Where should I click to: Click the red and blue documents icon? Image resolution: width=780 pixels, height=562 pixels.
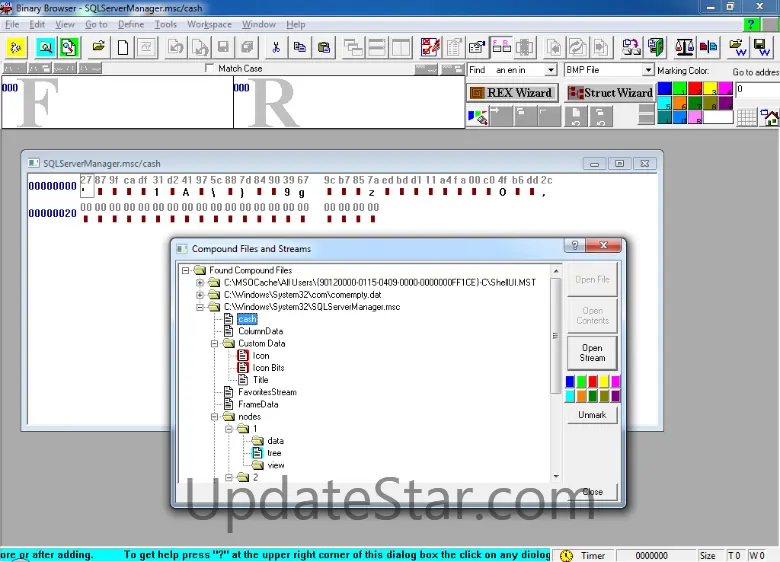[x=708, y=48]
